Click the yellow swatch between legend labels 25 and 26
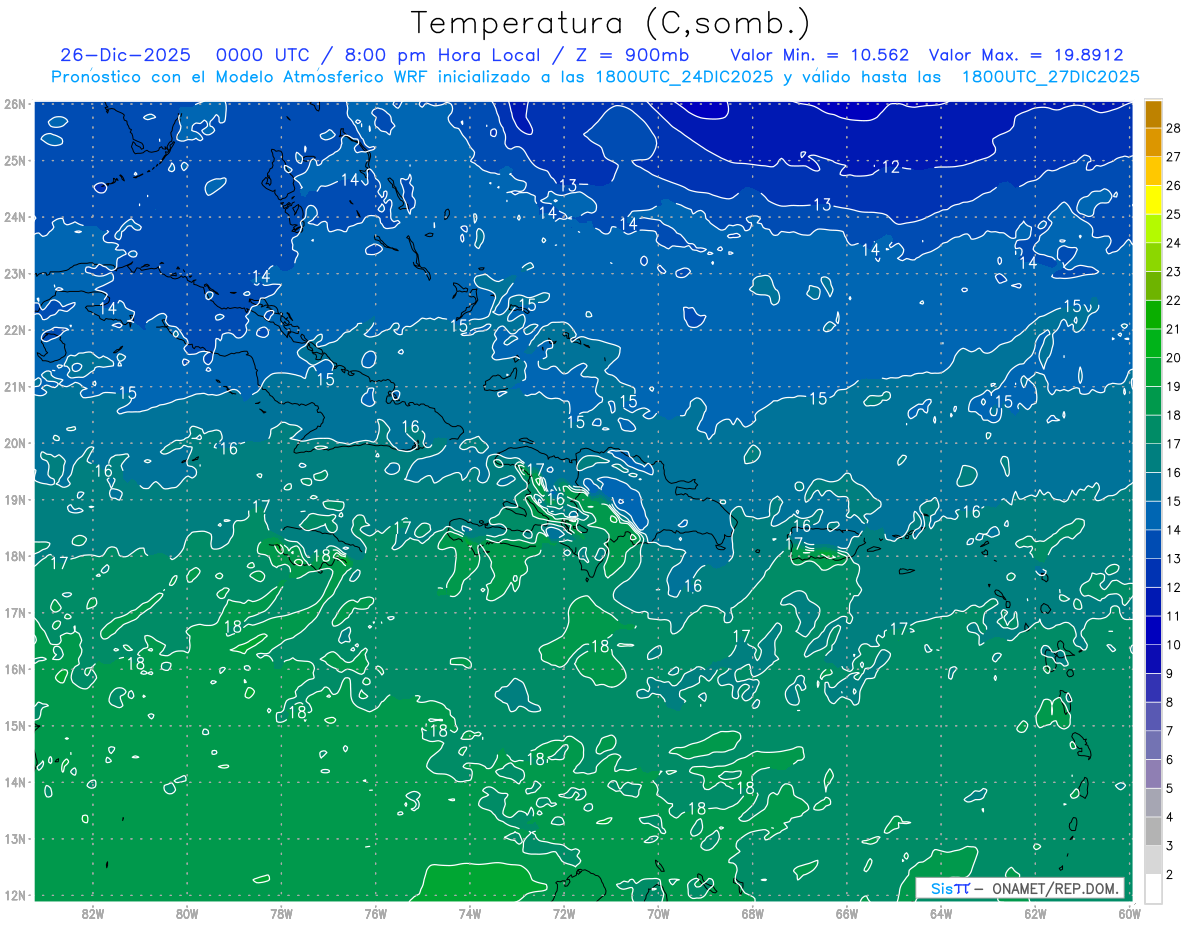The image size is (1200, 927). pos(1153,200)
